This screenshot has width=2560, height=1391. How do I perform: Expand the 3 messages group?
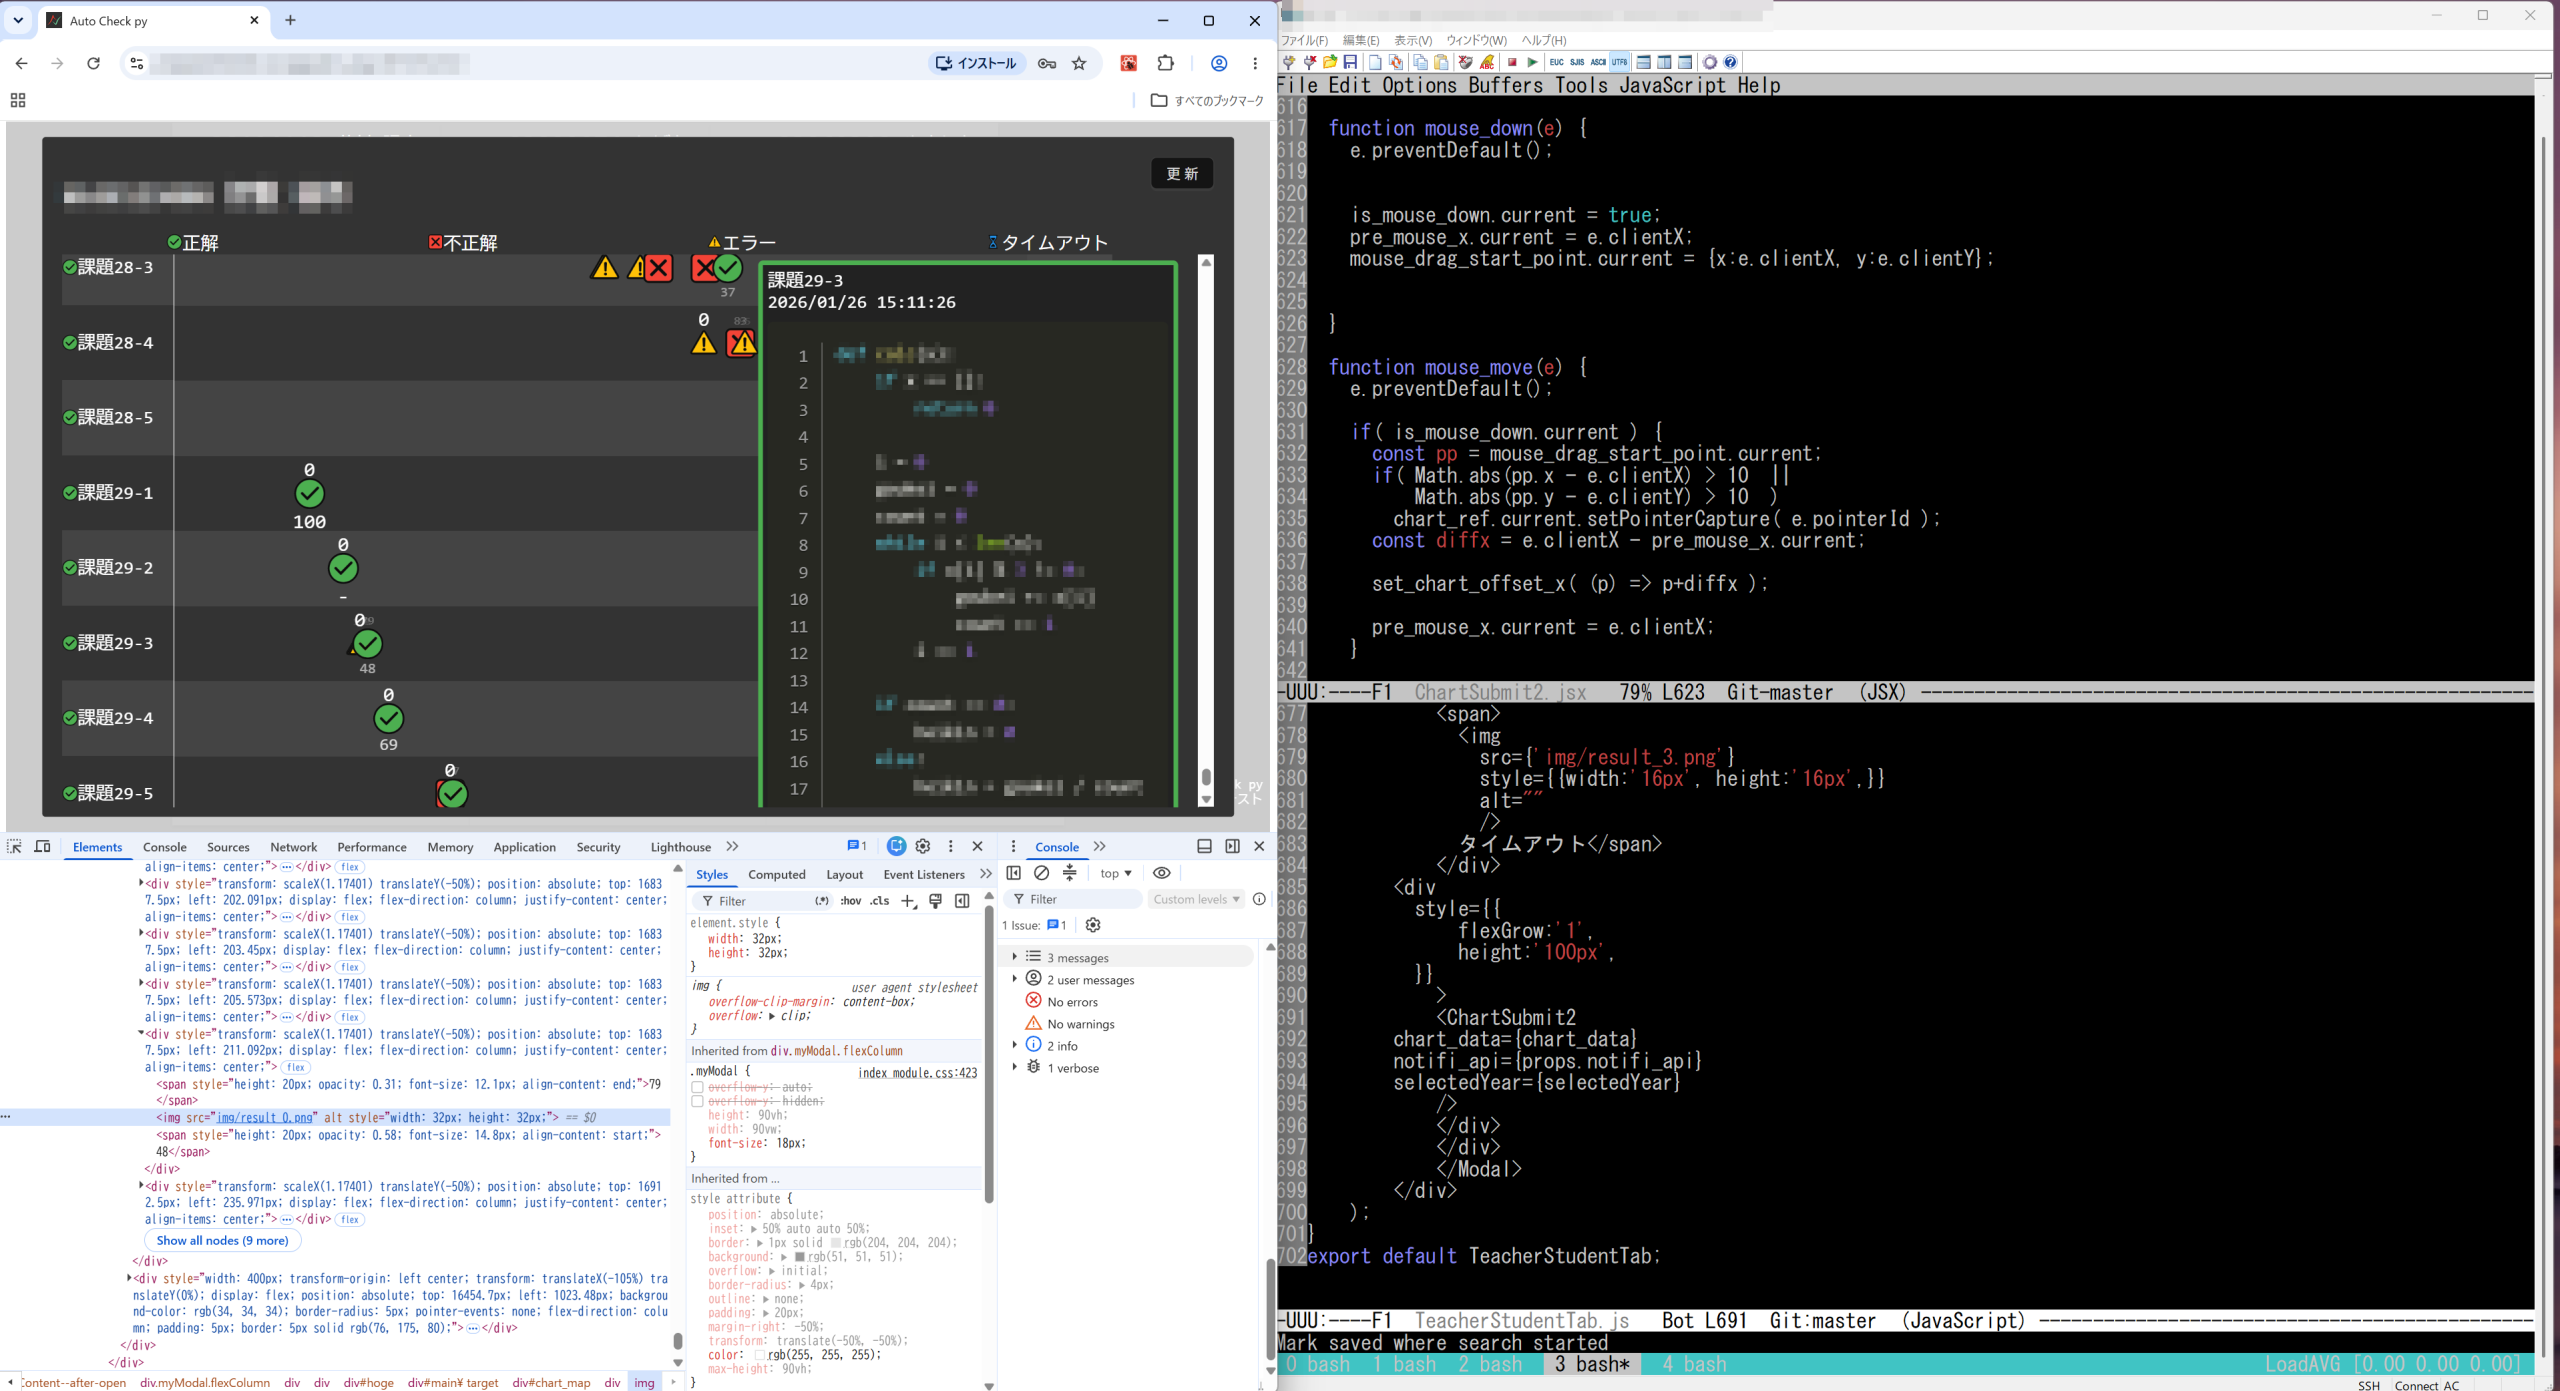(x=1015, y=957)
